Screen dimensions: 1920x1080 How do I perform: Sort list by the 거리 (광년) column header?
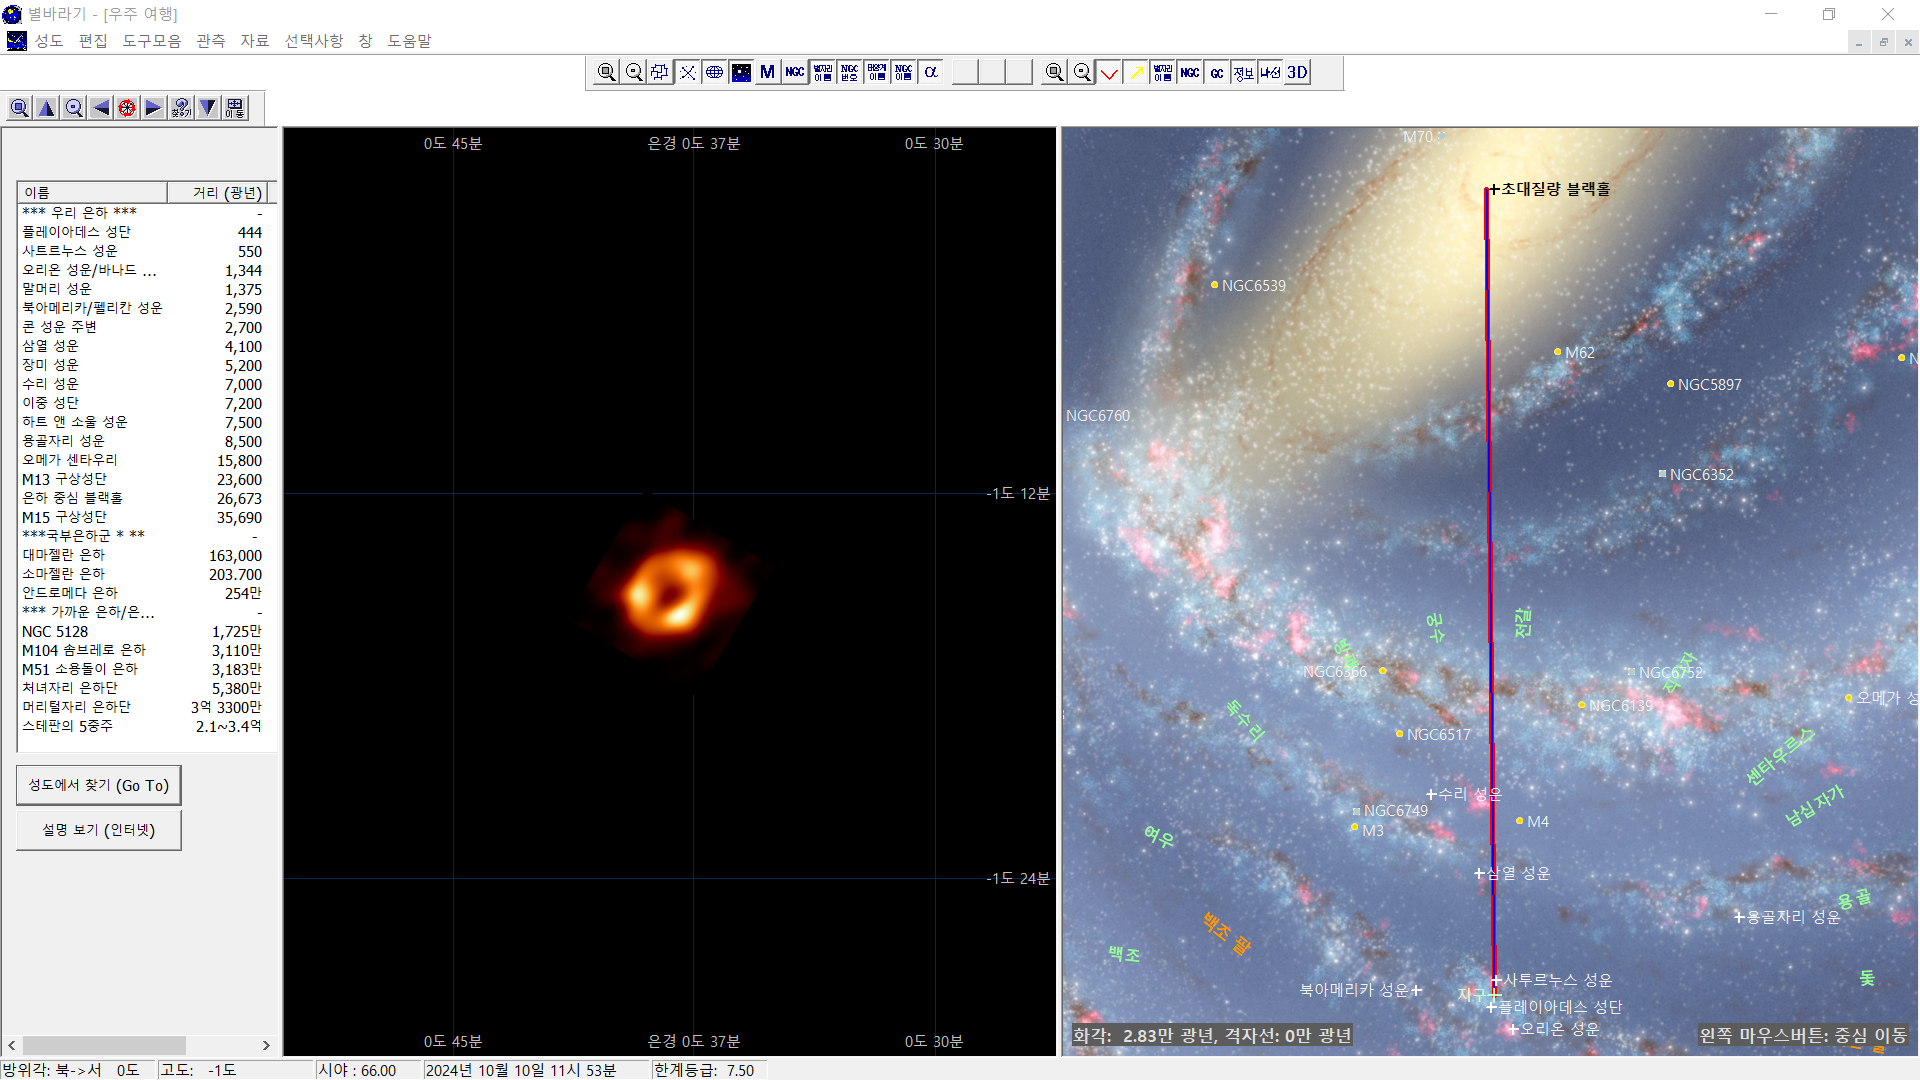tap(217, 193)
